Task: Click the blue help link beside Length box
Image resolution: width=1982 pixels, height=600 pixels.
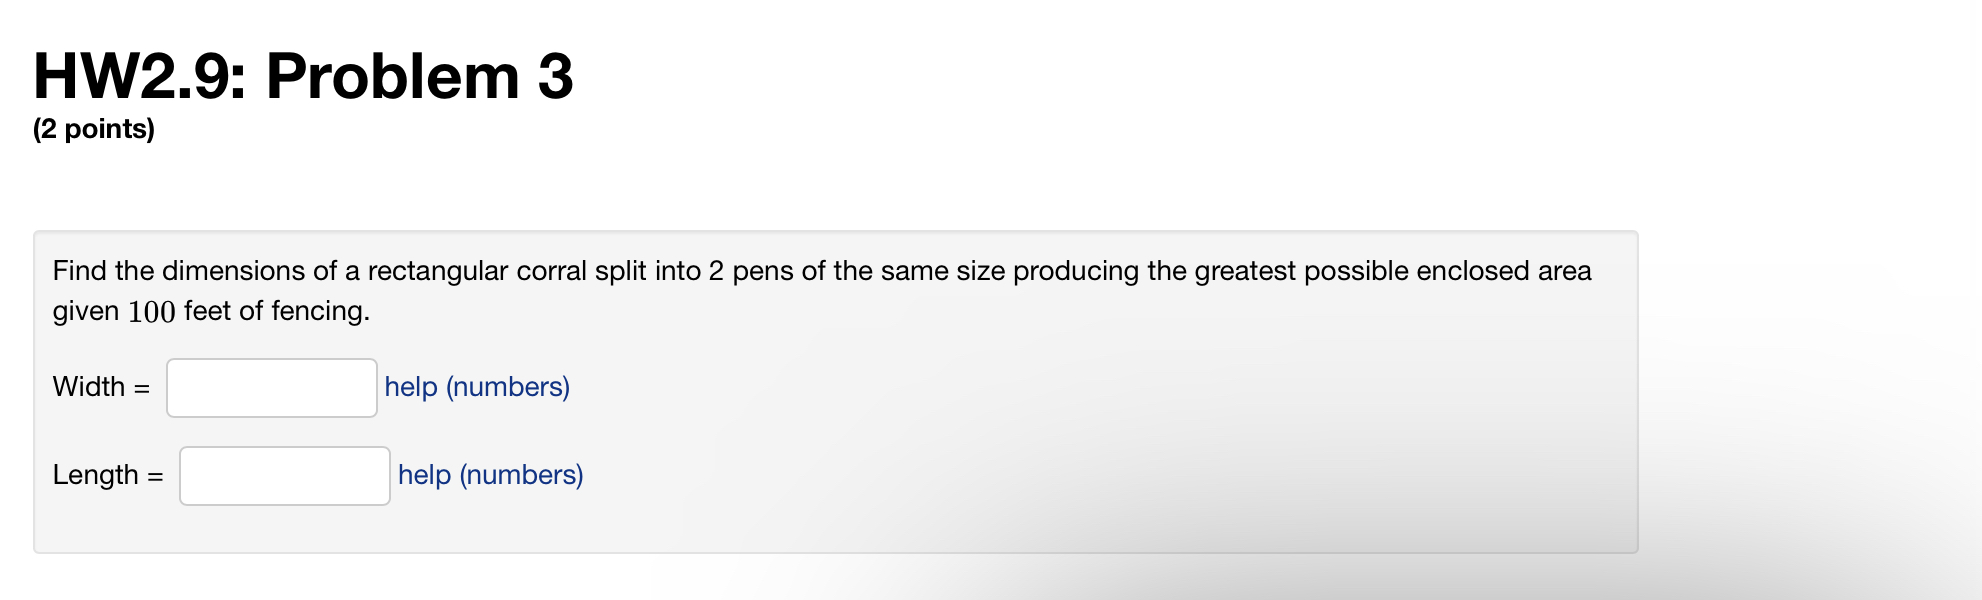Action: click(x=489, y=475)
